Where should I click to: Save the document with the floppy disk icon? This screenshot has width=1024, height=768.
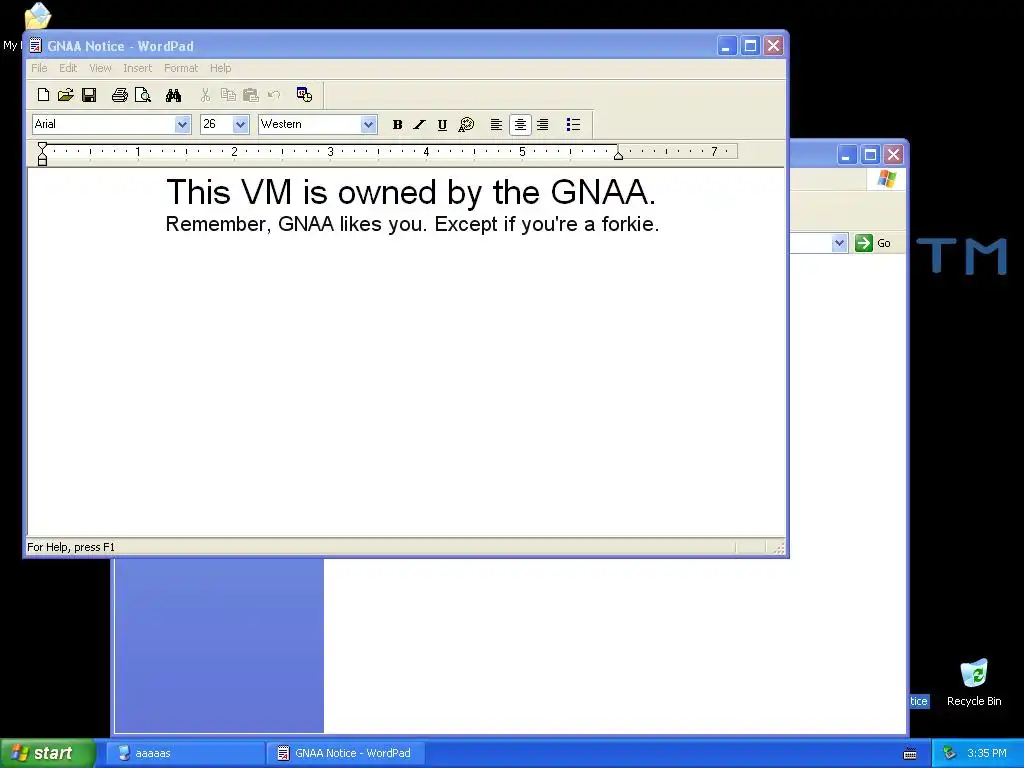tap(89, 95)
